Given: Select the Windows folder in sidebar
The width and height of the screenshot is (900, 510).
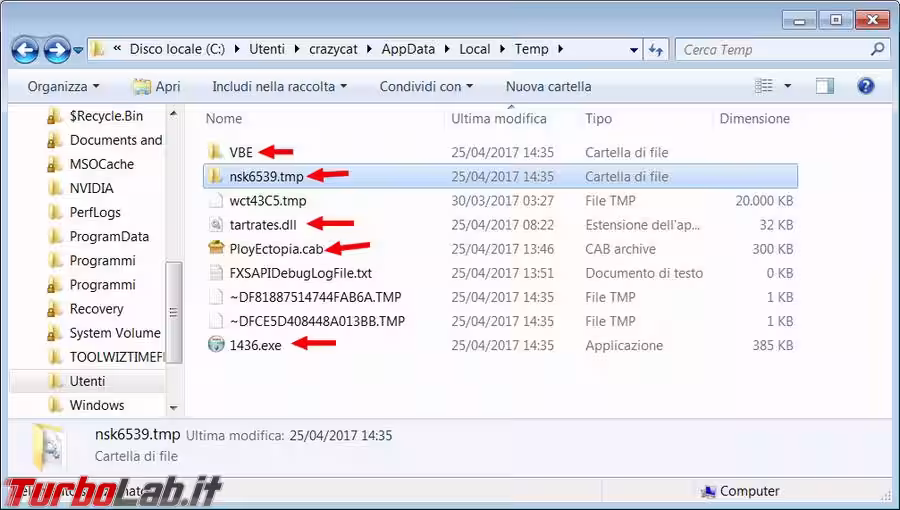Looking at the screenshot, I should tap(96, 405).
